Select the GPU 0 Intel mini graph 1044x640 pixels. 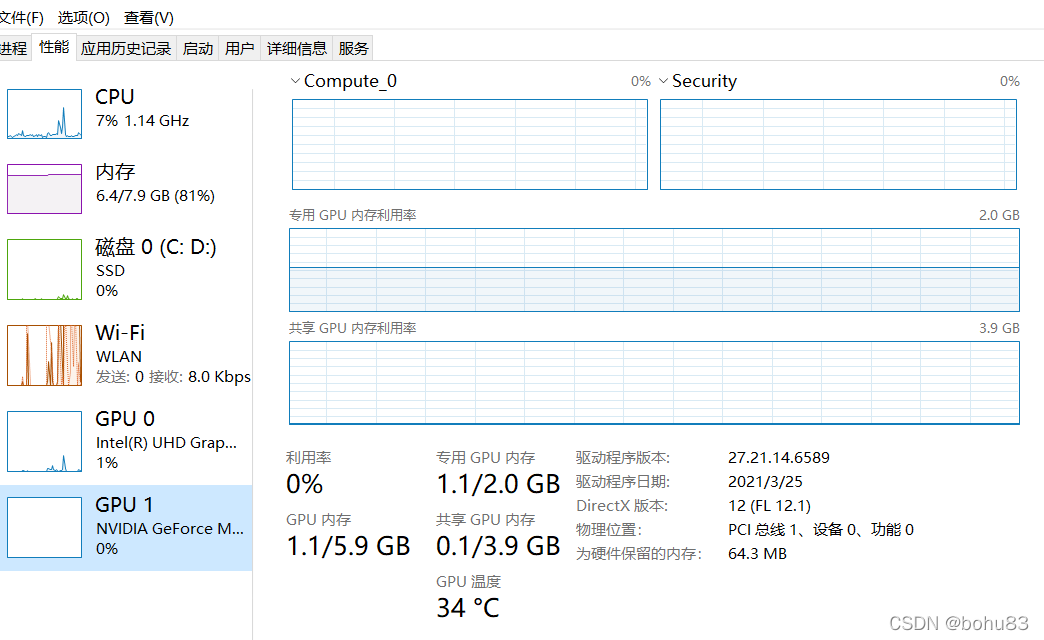(x=44, y=441)
